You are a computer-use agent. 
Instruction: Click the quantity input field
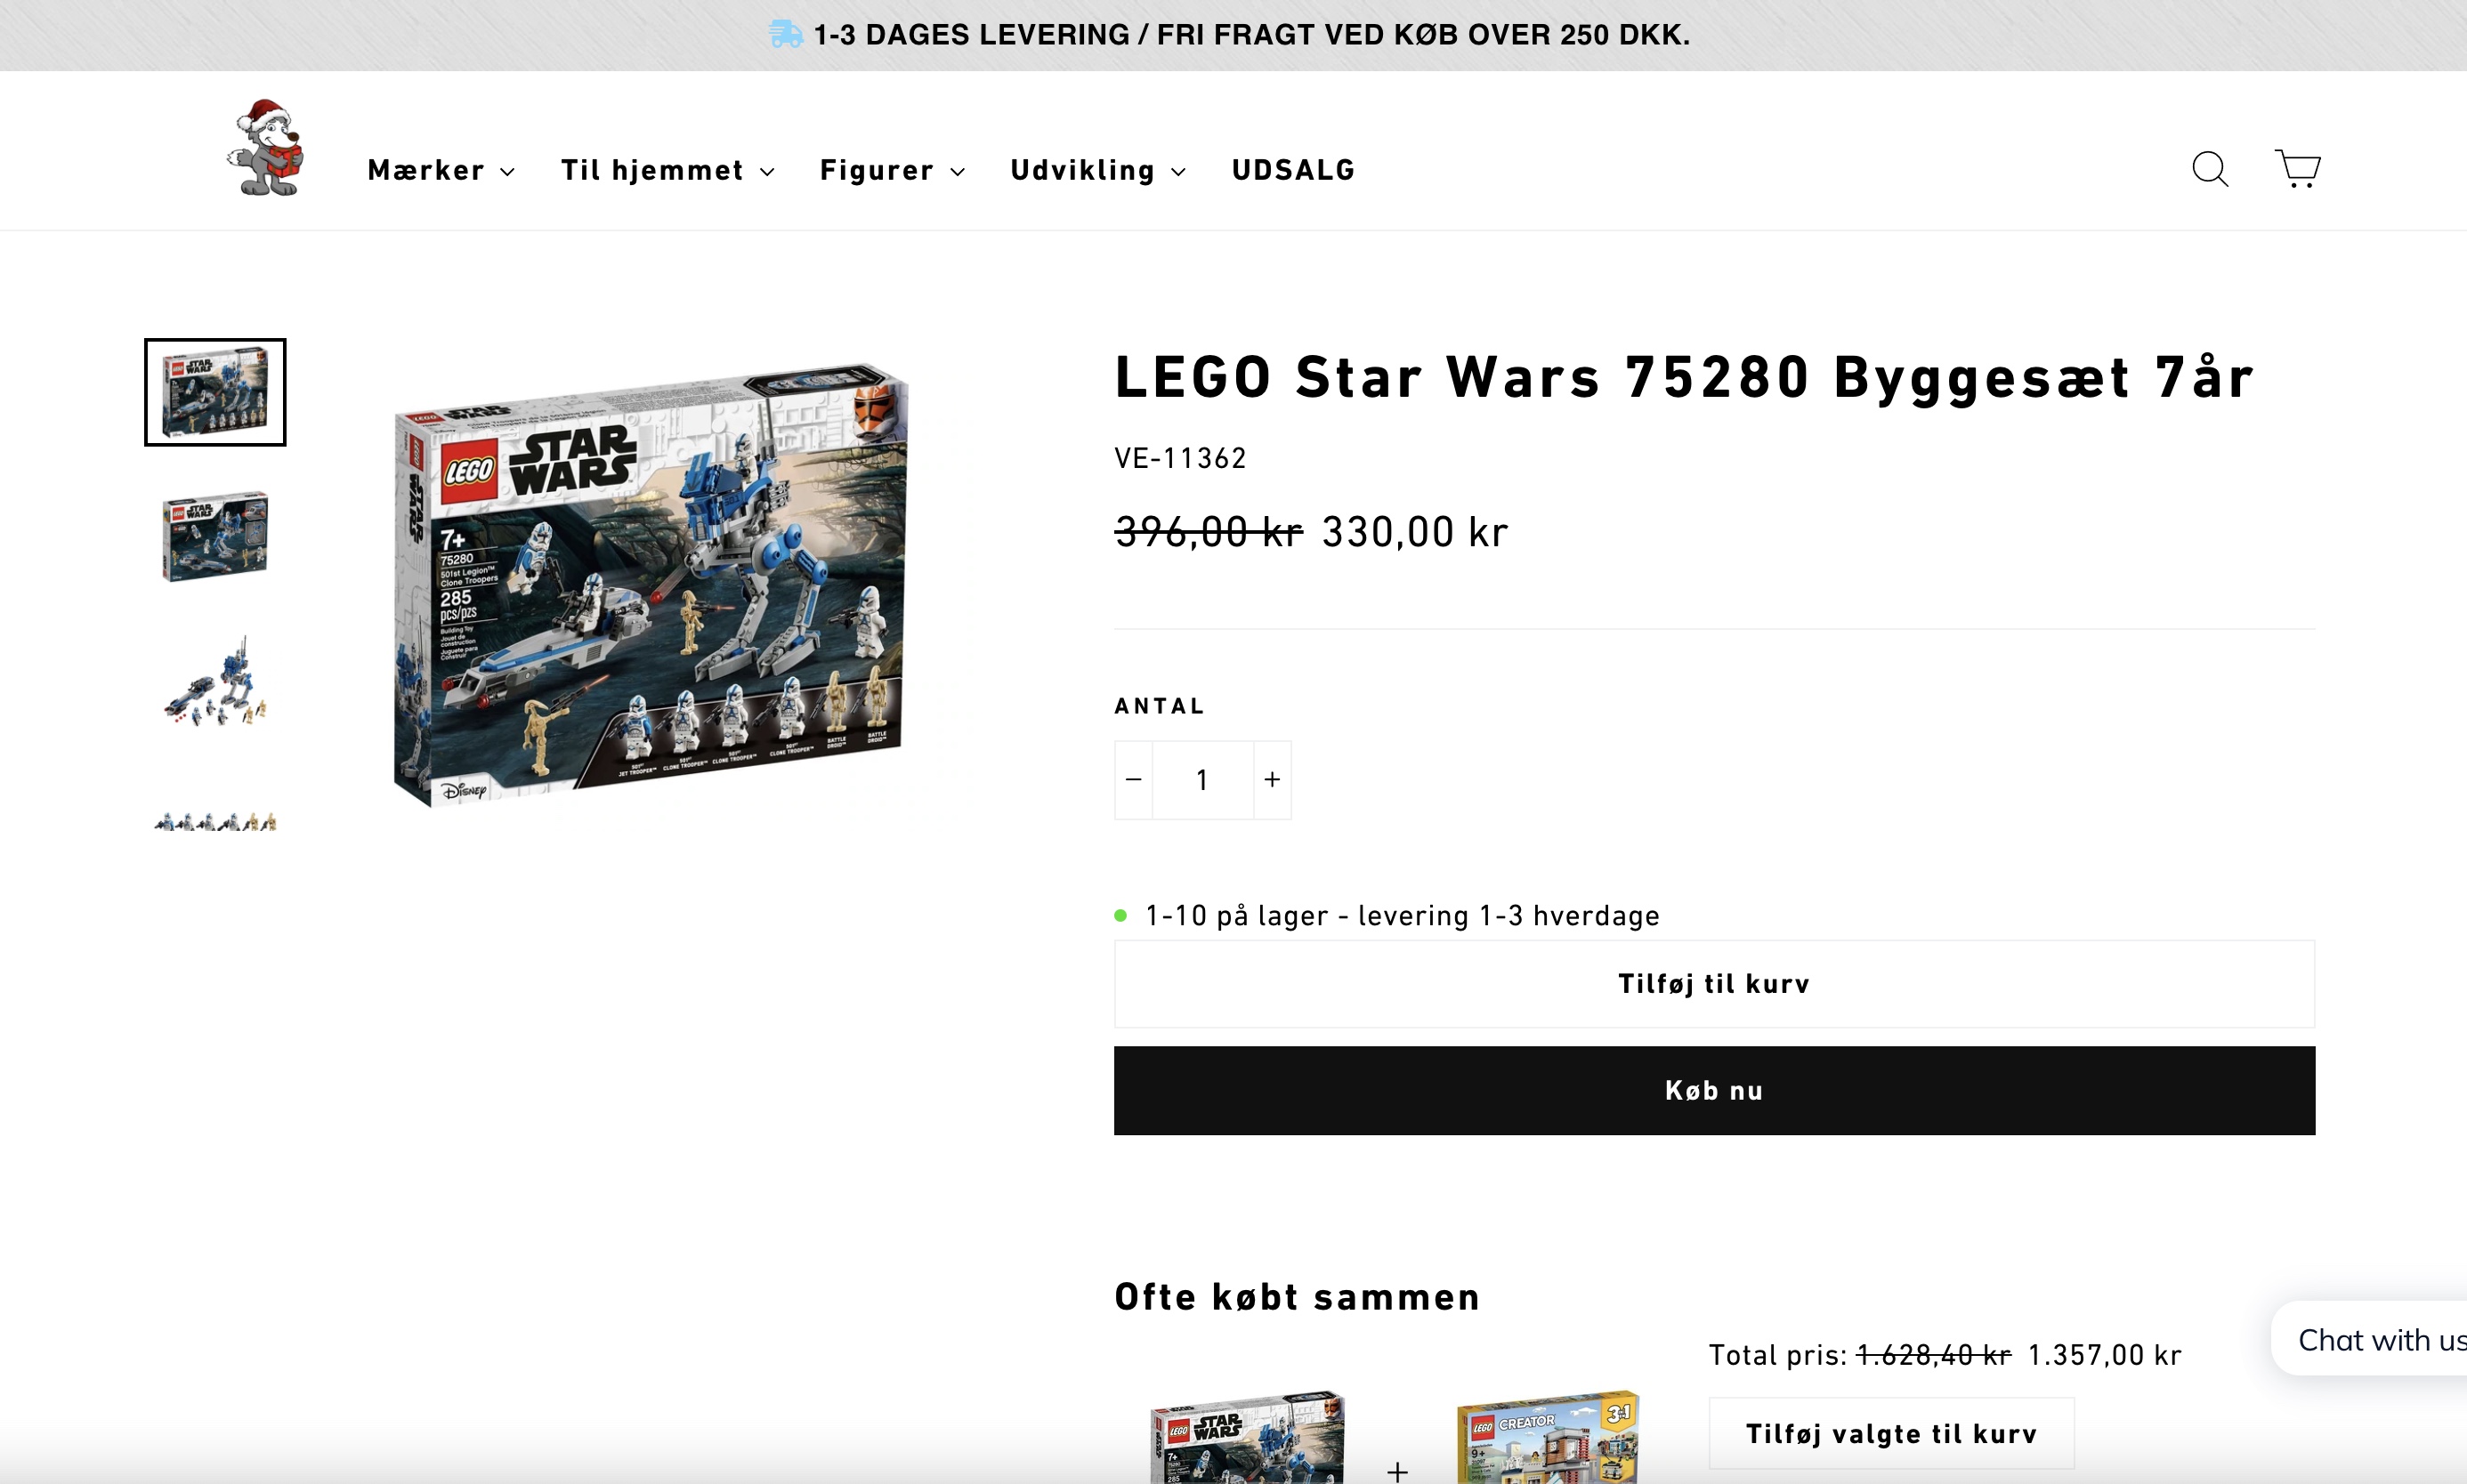tap(1202, 780)
